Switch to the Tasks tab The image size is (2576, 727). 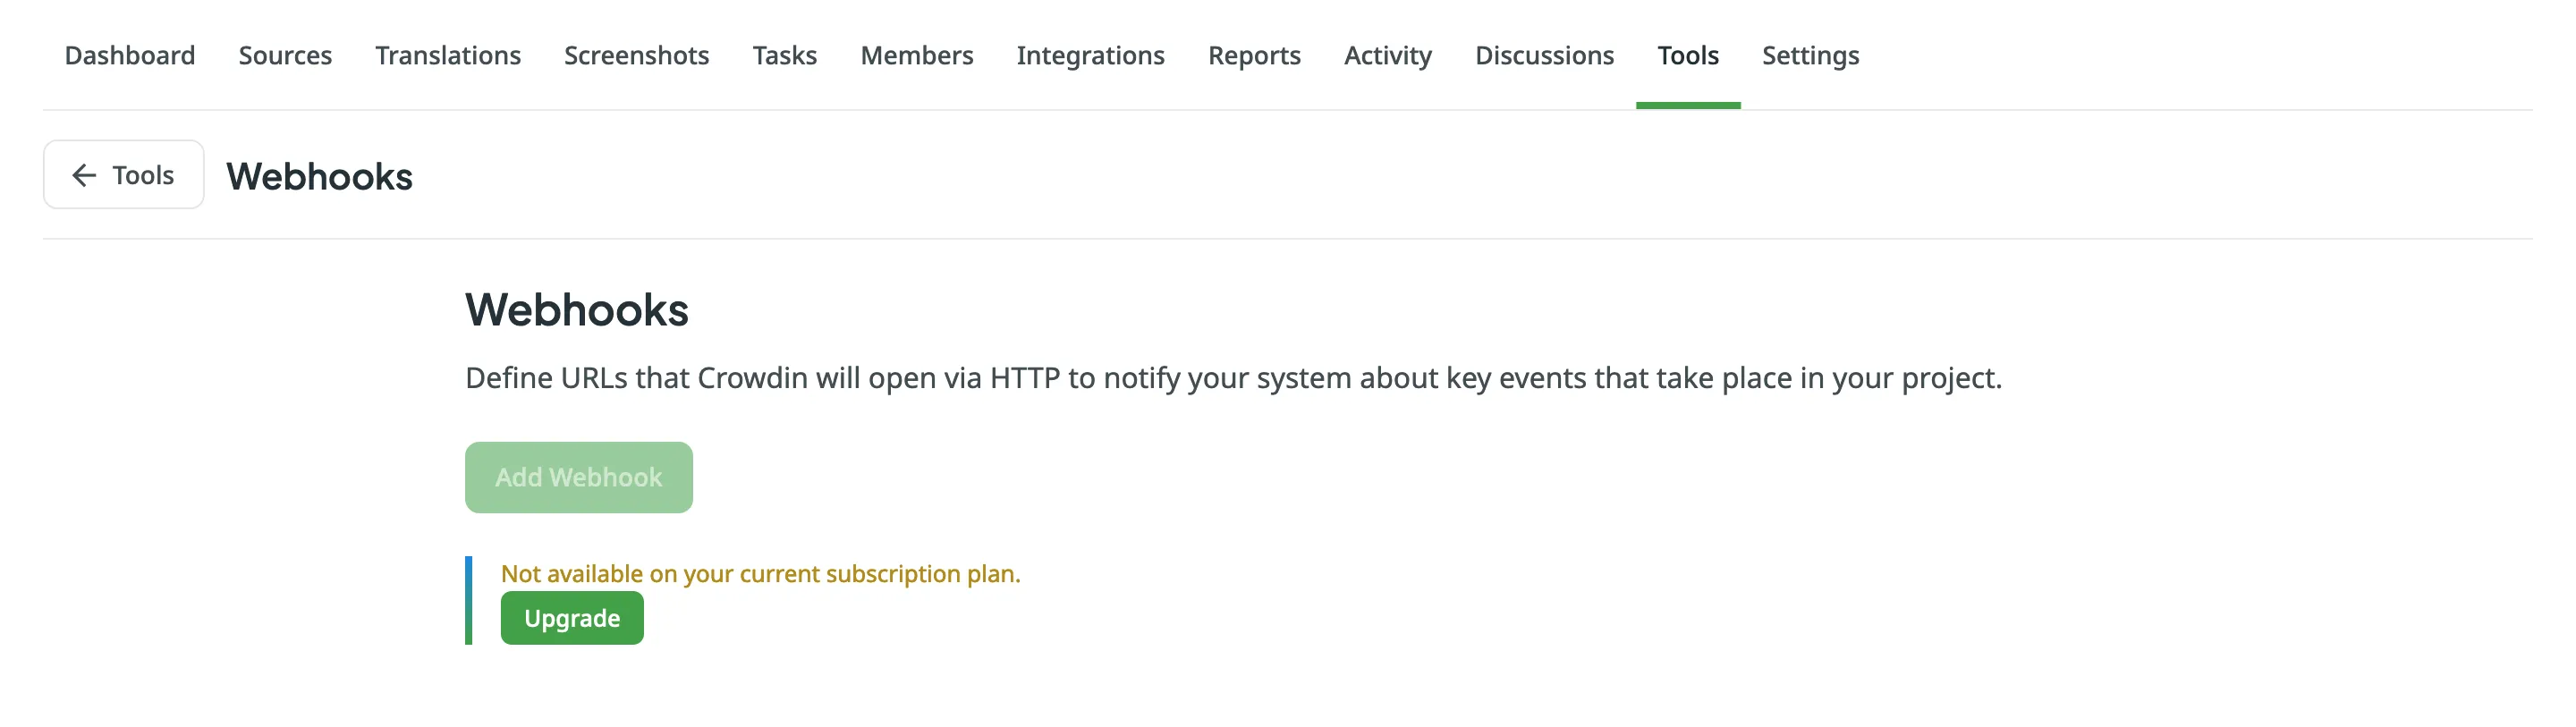pyautogui.click(x=784, y=55)
